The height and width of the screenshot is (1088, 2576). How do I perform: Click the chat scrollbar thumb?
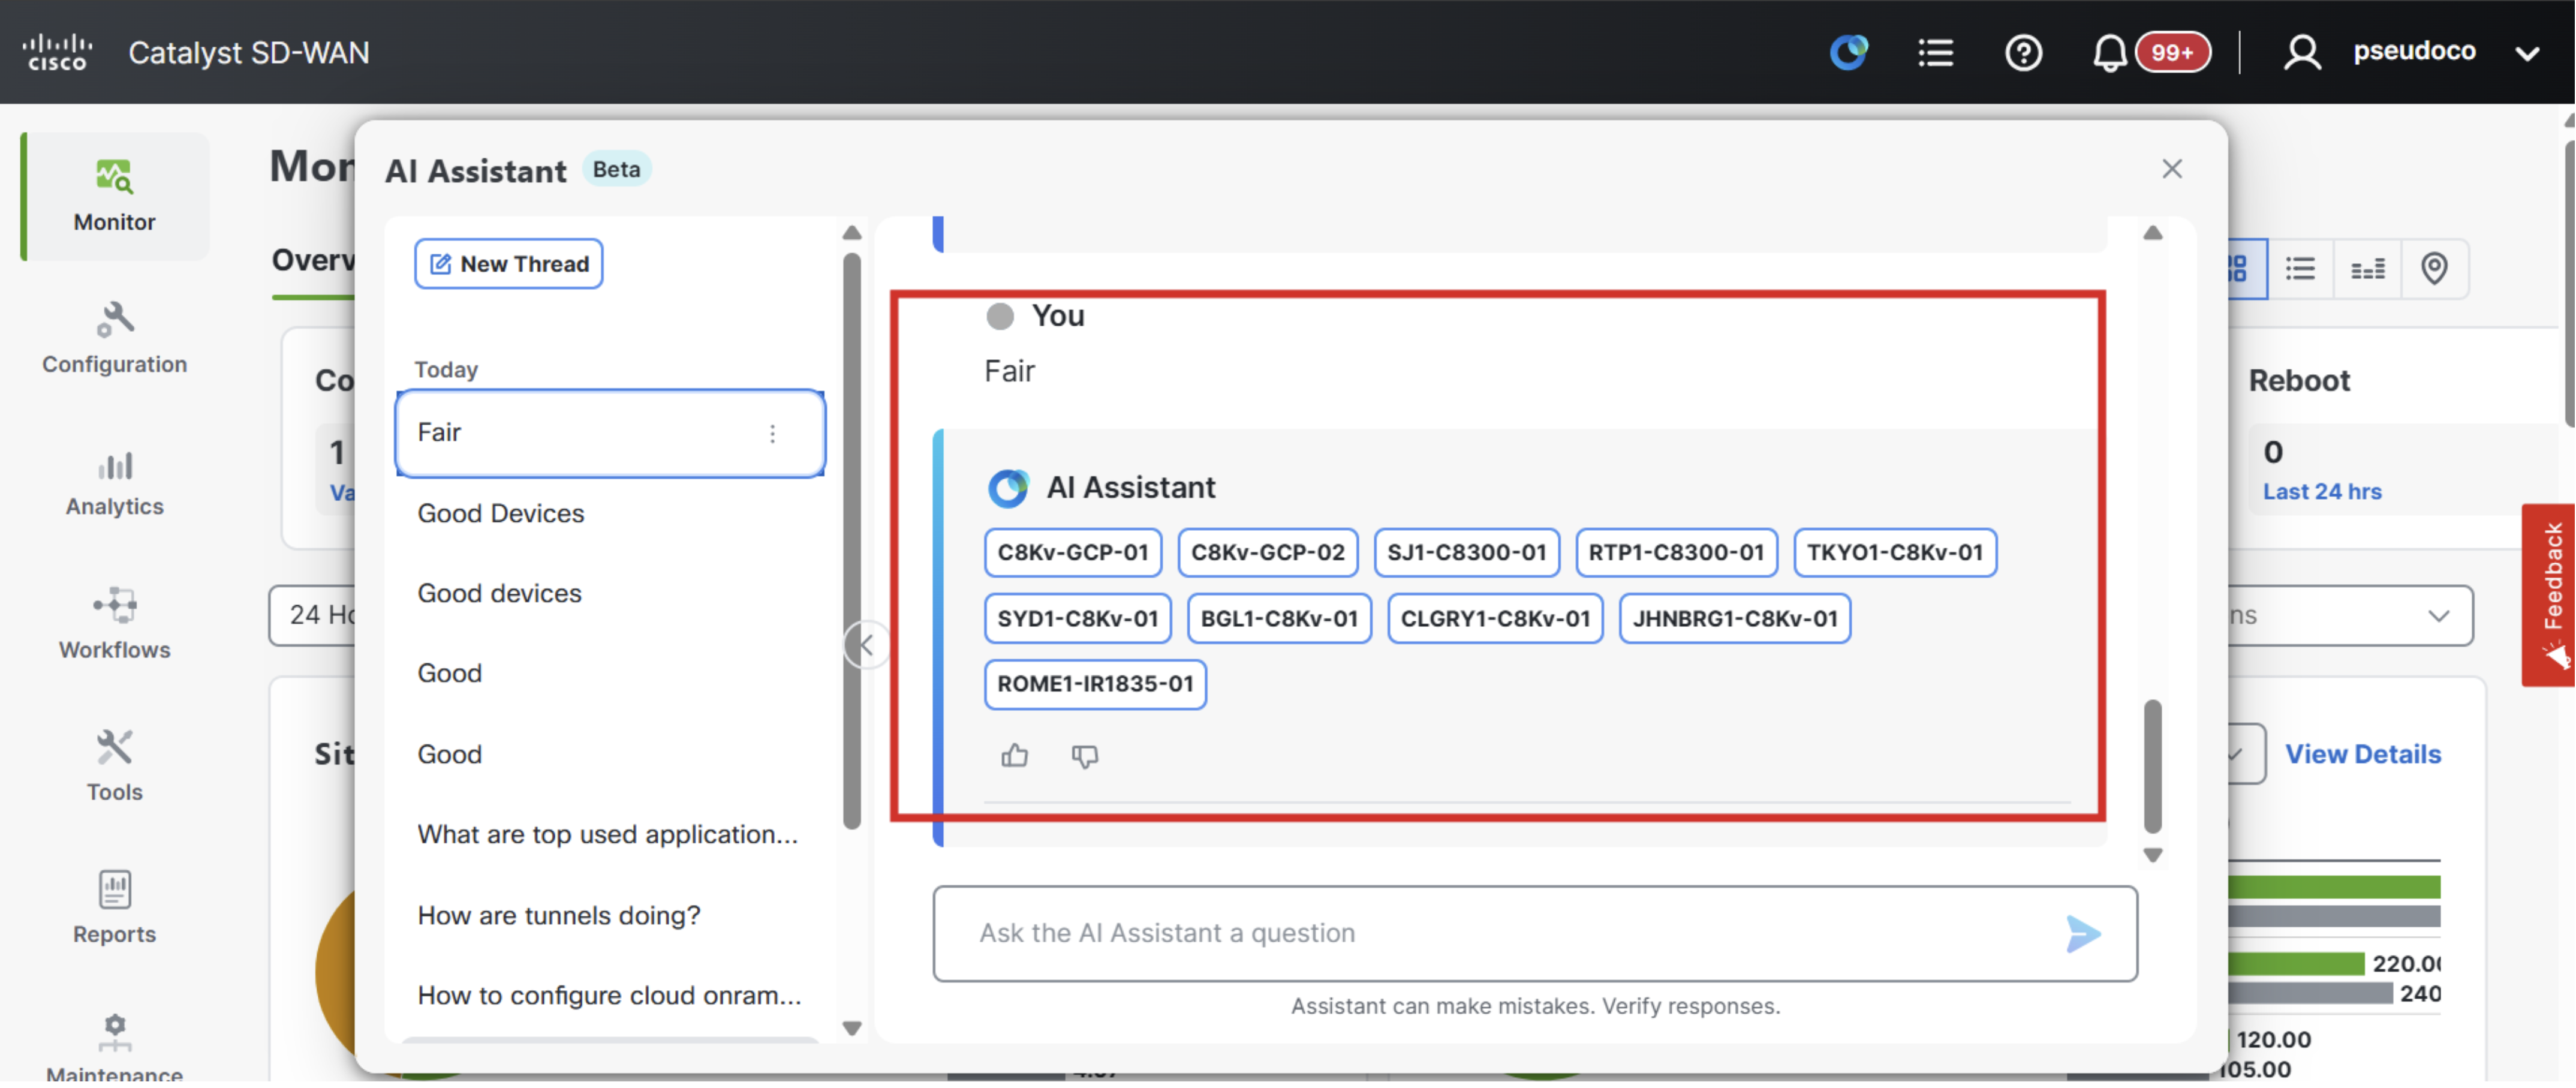(x=2152, y=766)
